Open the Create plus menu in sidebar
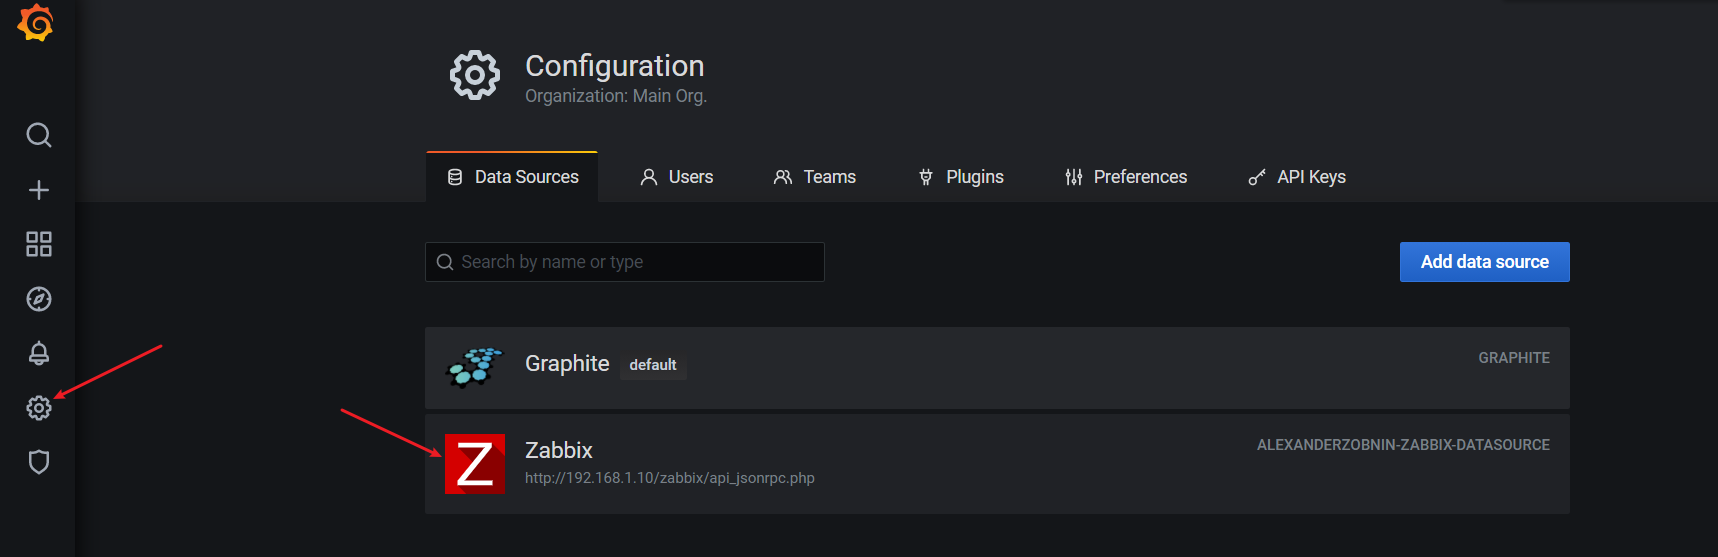Viewport: 1718px width, 557px height. [39, 190]
